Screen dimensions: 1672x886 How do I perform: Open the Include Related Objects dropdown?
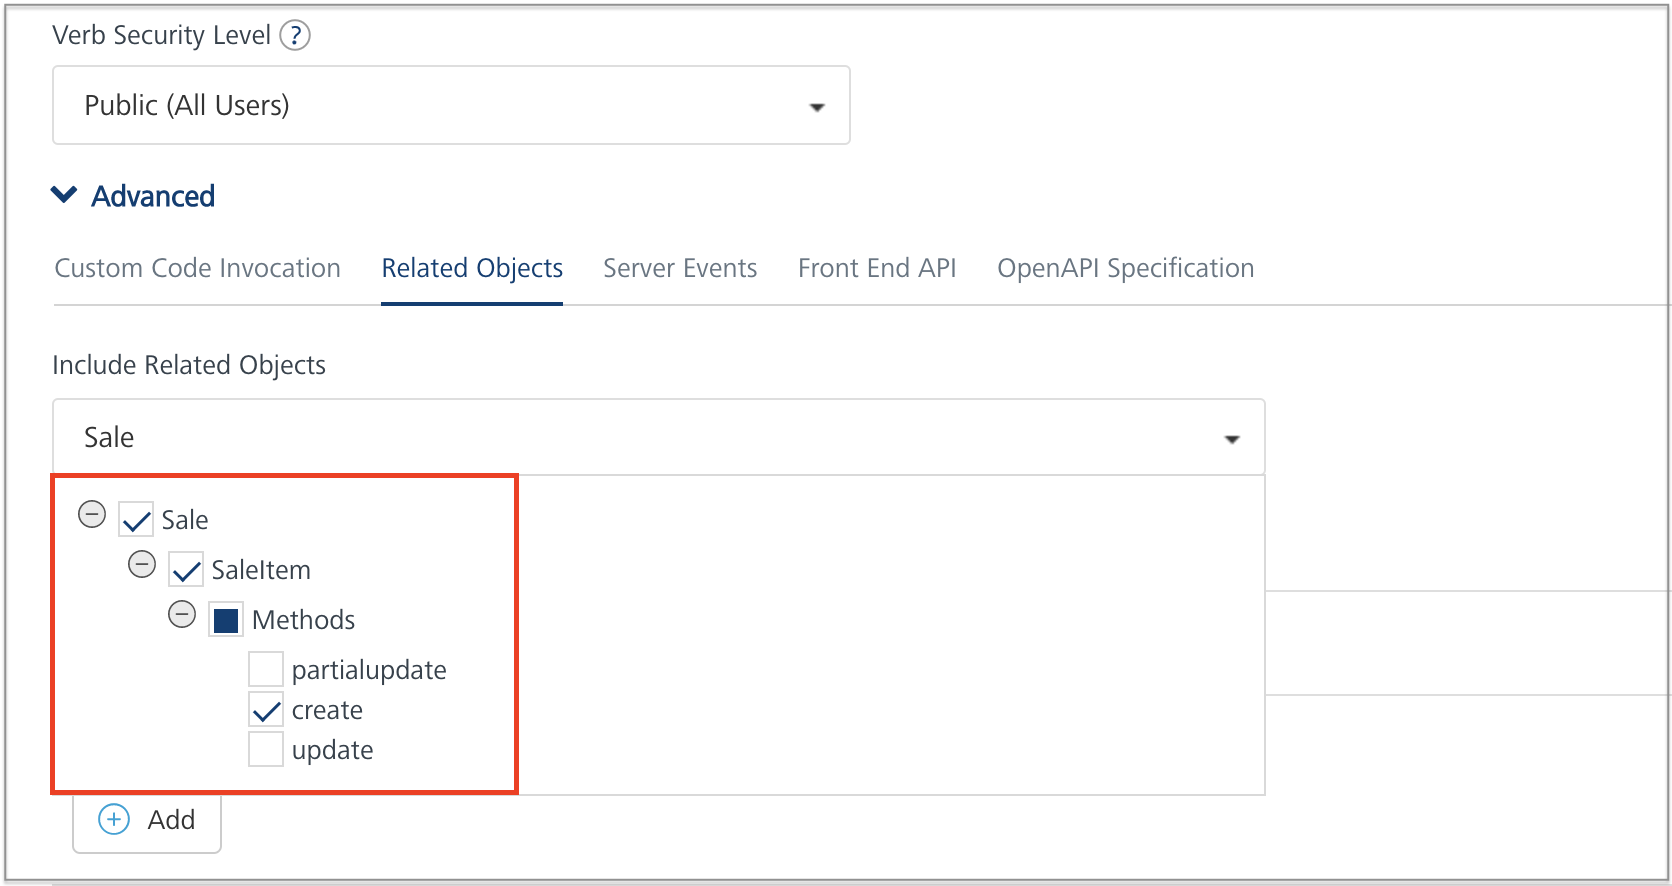click(x=658, y=438)
